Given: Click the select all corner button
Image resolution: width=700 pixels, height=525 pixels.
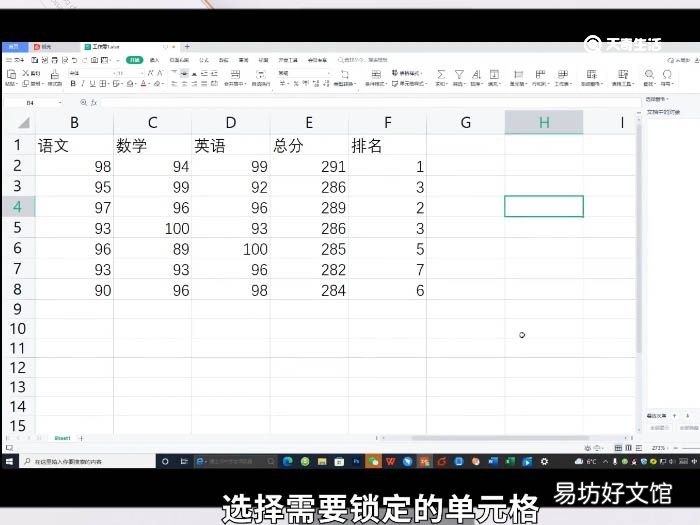Looking at the screenshot, I should [x=19, y=122].
